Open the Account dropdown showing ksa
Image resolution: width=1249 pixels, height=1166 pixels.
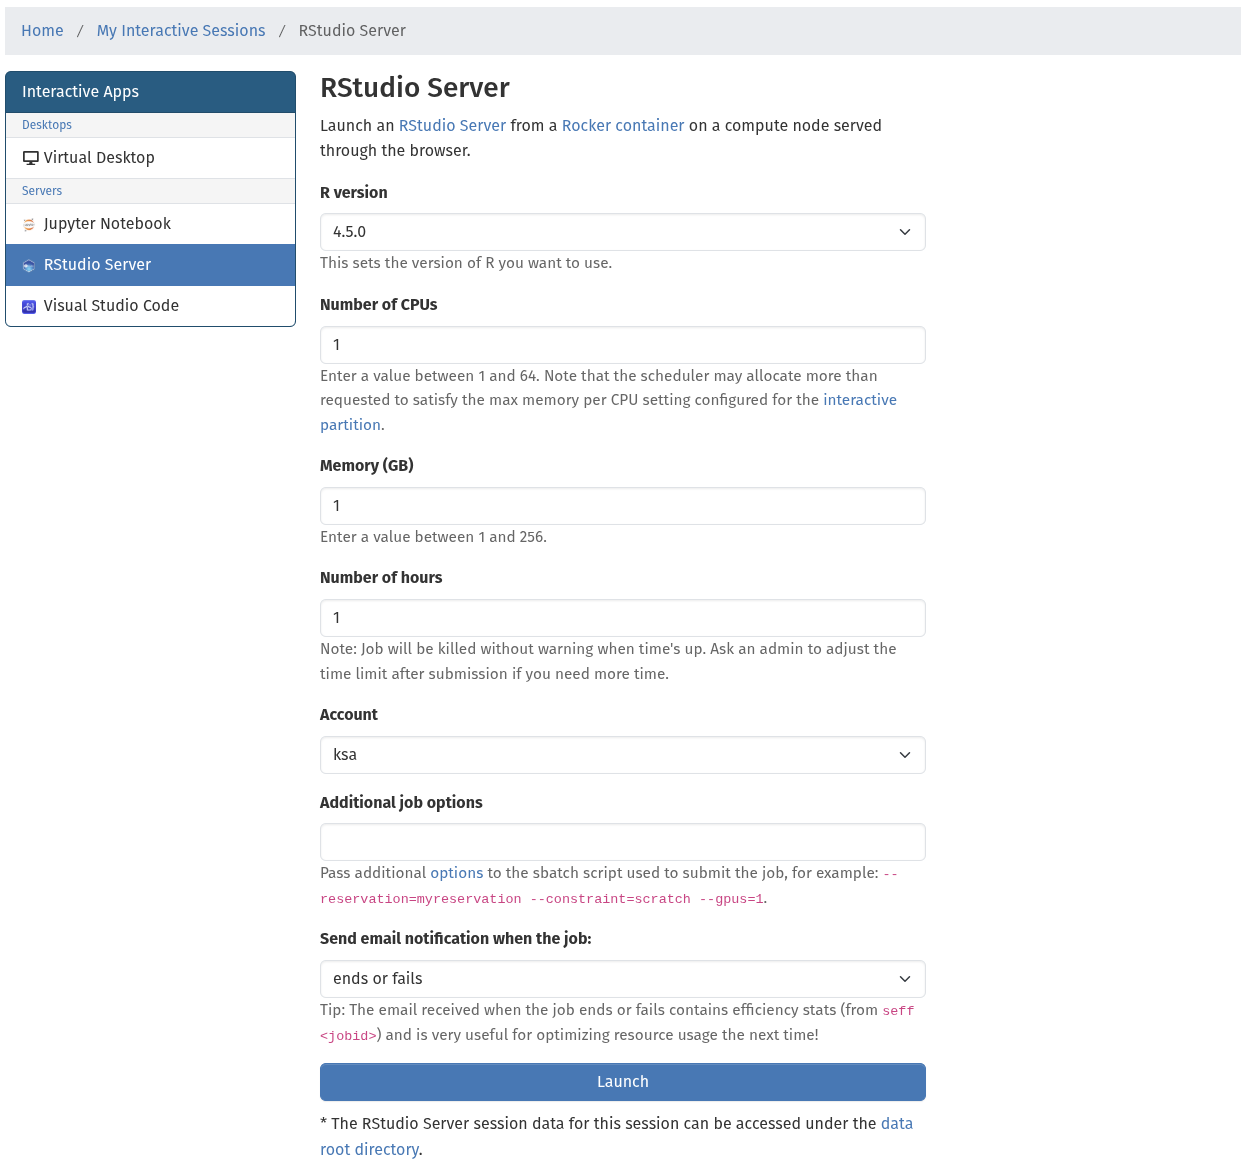[x=622, y=755]
